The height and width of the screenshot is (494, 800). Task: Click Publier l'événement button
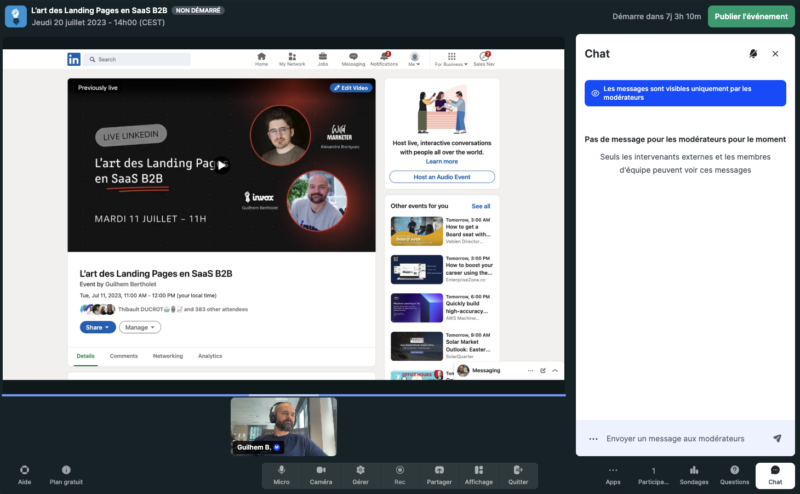[751, 16]
